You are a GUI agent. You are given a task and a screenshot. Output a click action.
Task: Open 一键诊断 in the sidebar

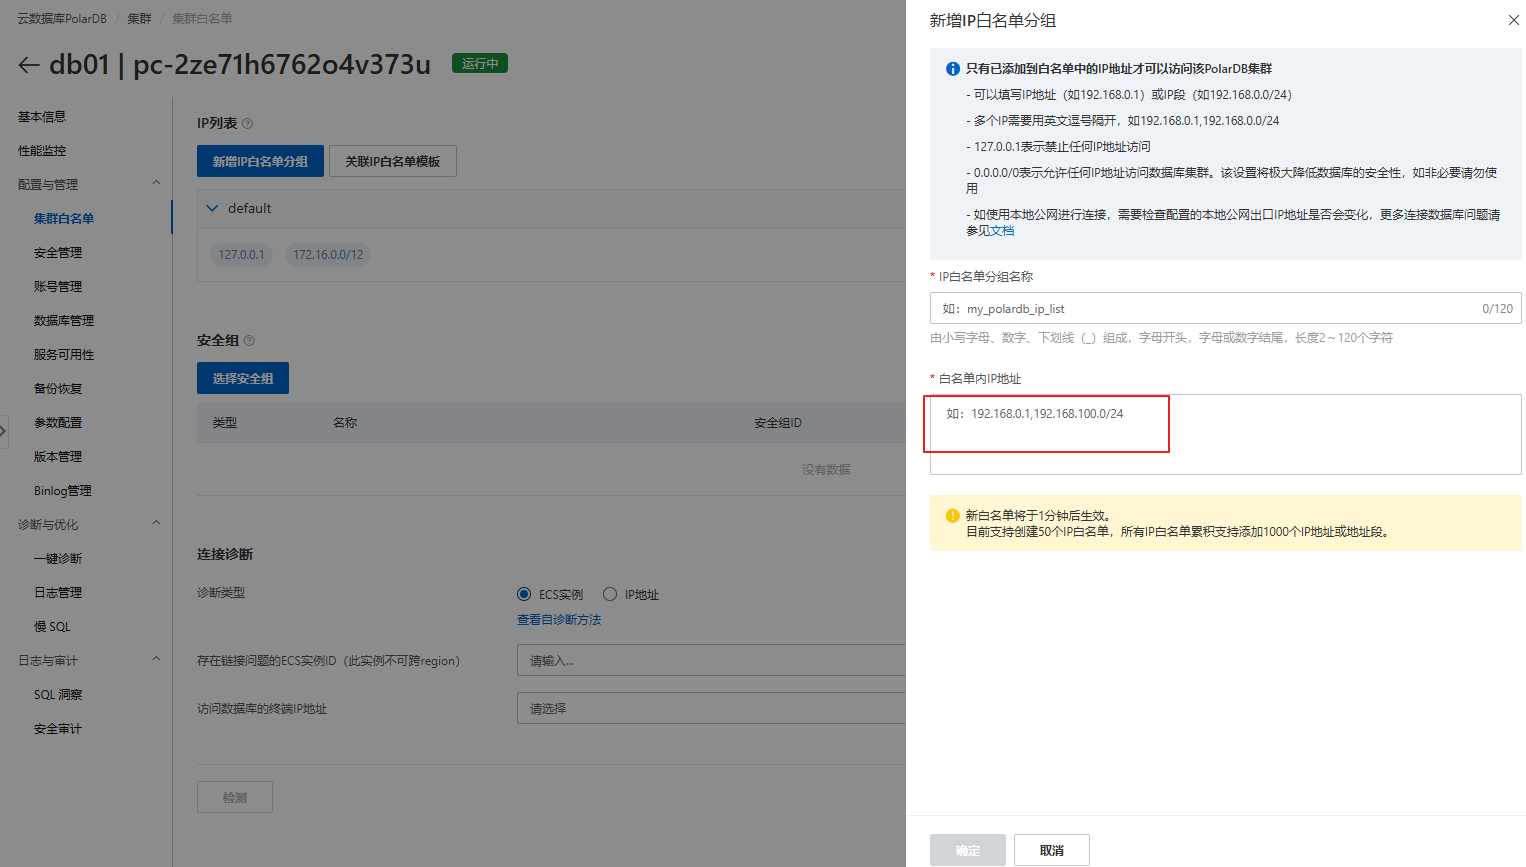tap(58, 559)
